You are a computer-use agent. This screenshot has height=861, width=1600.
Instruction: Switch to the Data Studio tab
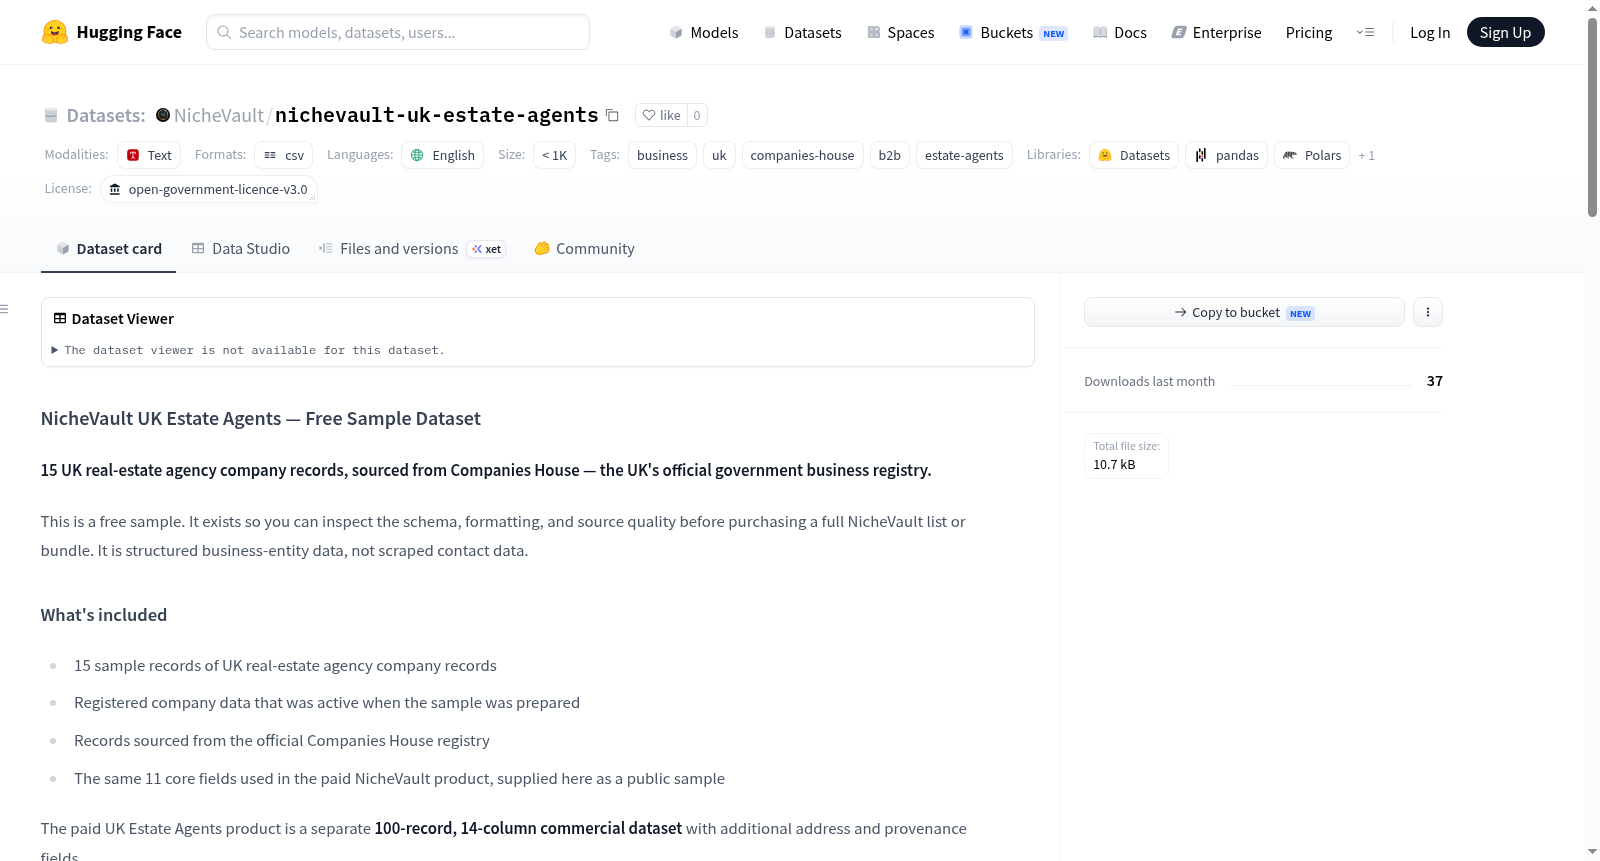tap(241, 249)
